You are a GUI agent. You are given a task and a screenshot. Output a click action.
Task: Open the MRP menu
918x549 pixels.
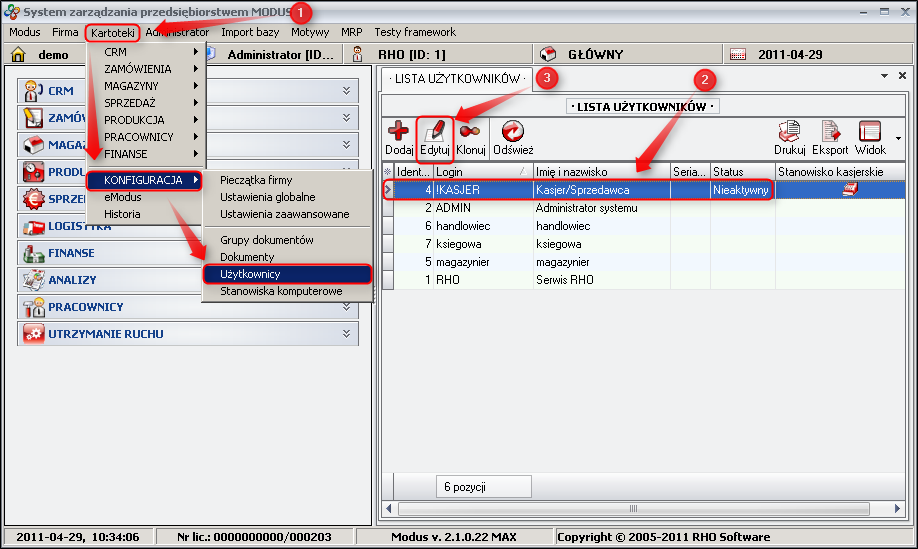pyautogui.click(x=351, y=32)
